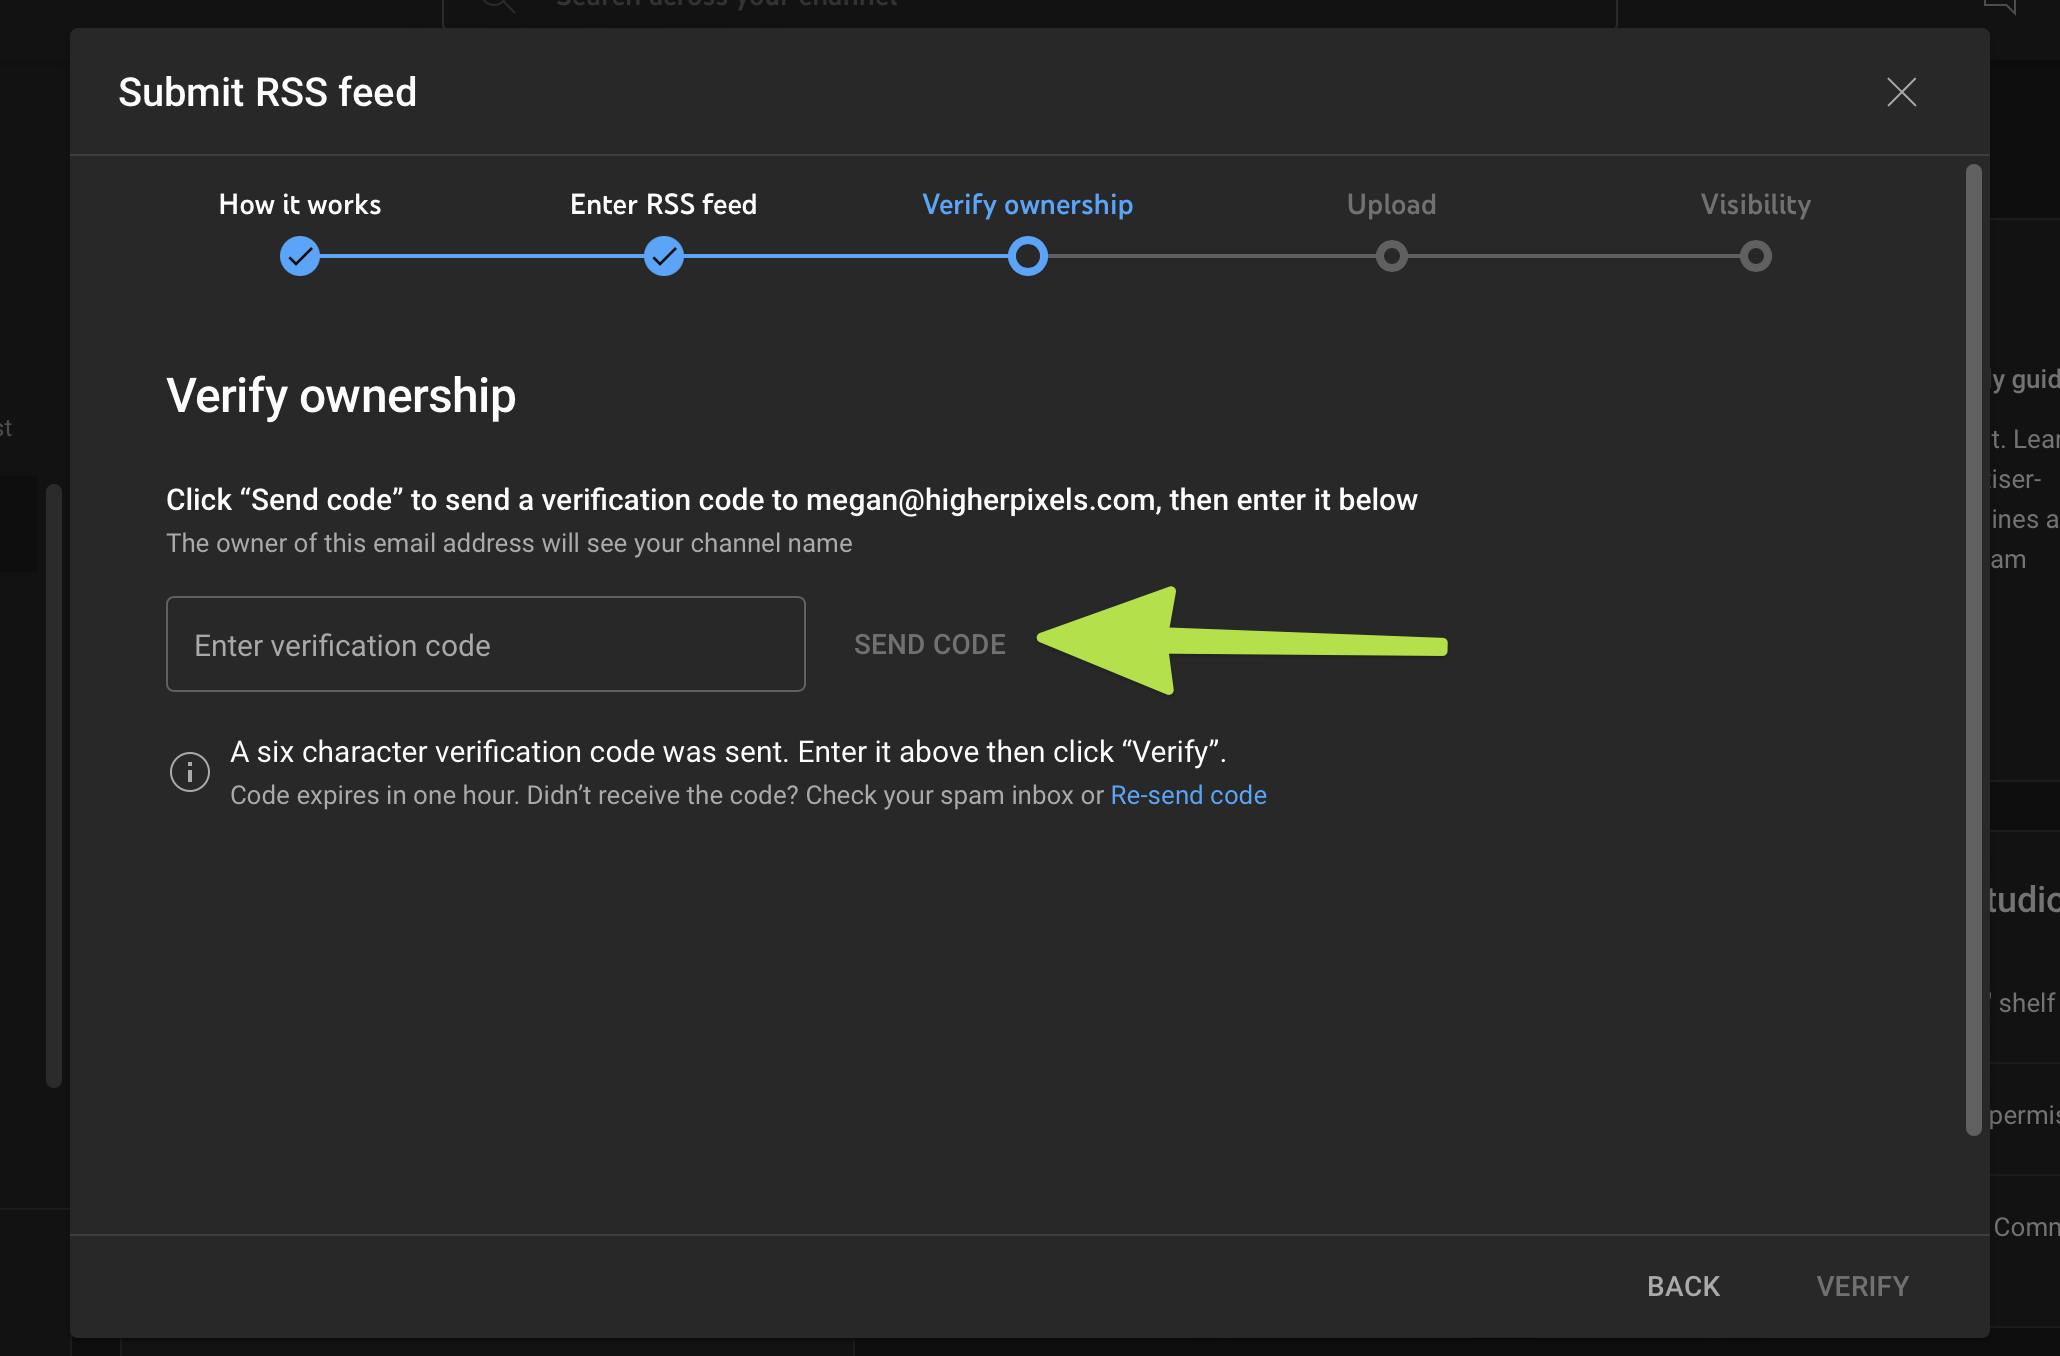Select the Verify ownership step label
The width and height of the screenshot is (2060, 1356).
click(x=1027, y=205)
